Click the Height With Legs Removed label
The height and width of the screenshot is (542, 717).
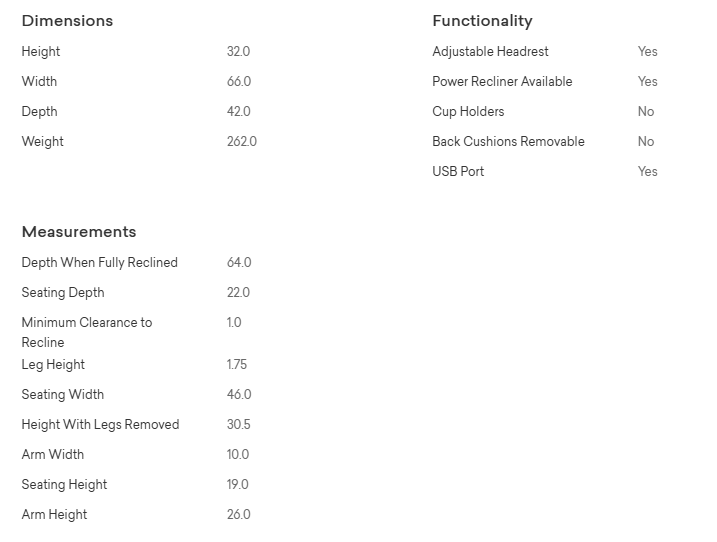tap(101, 425)
